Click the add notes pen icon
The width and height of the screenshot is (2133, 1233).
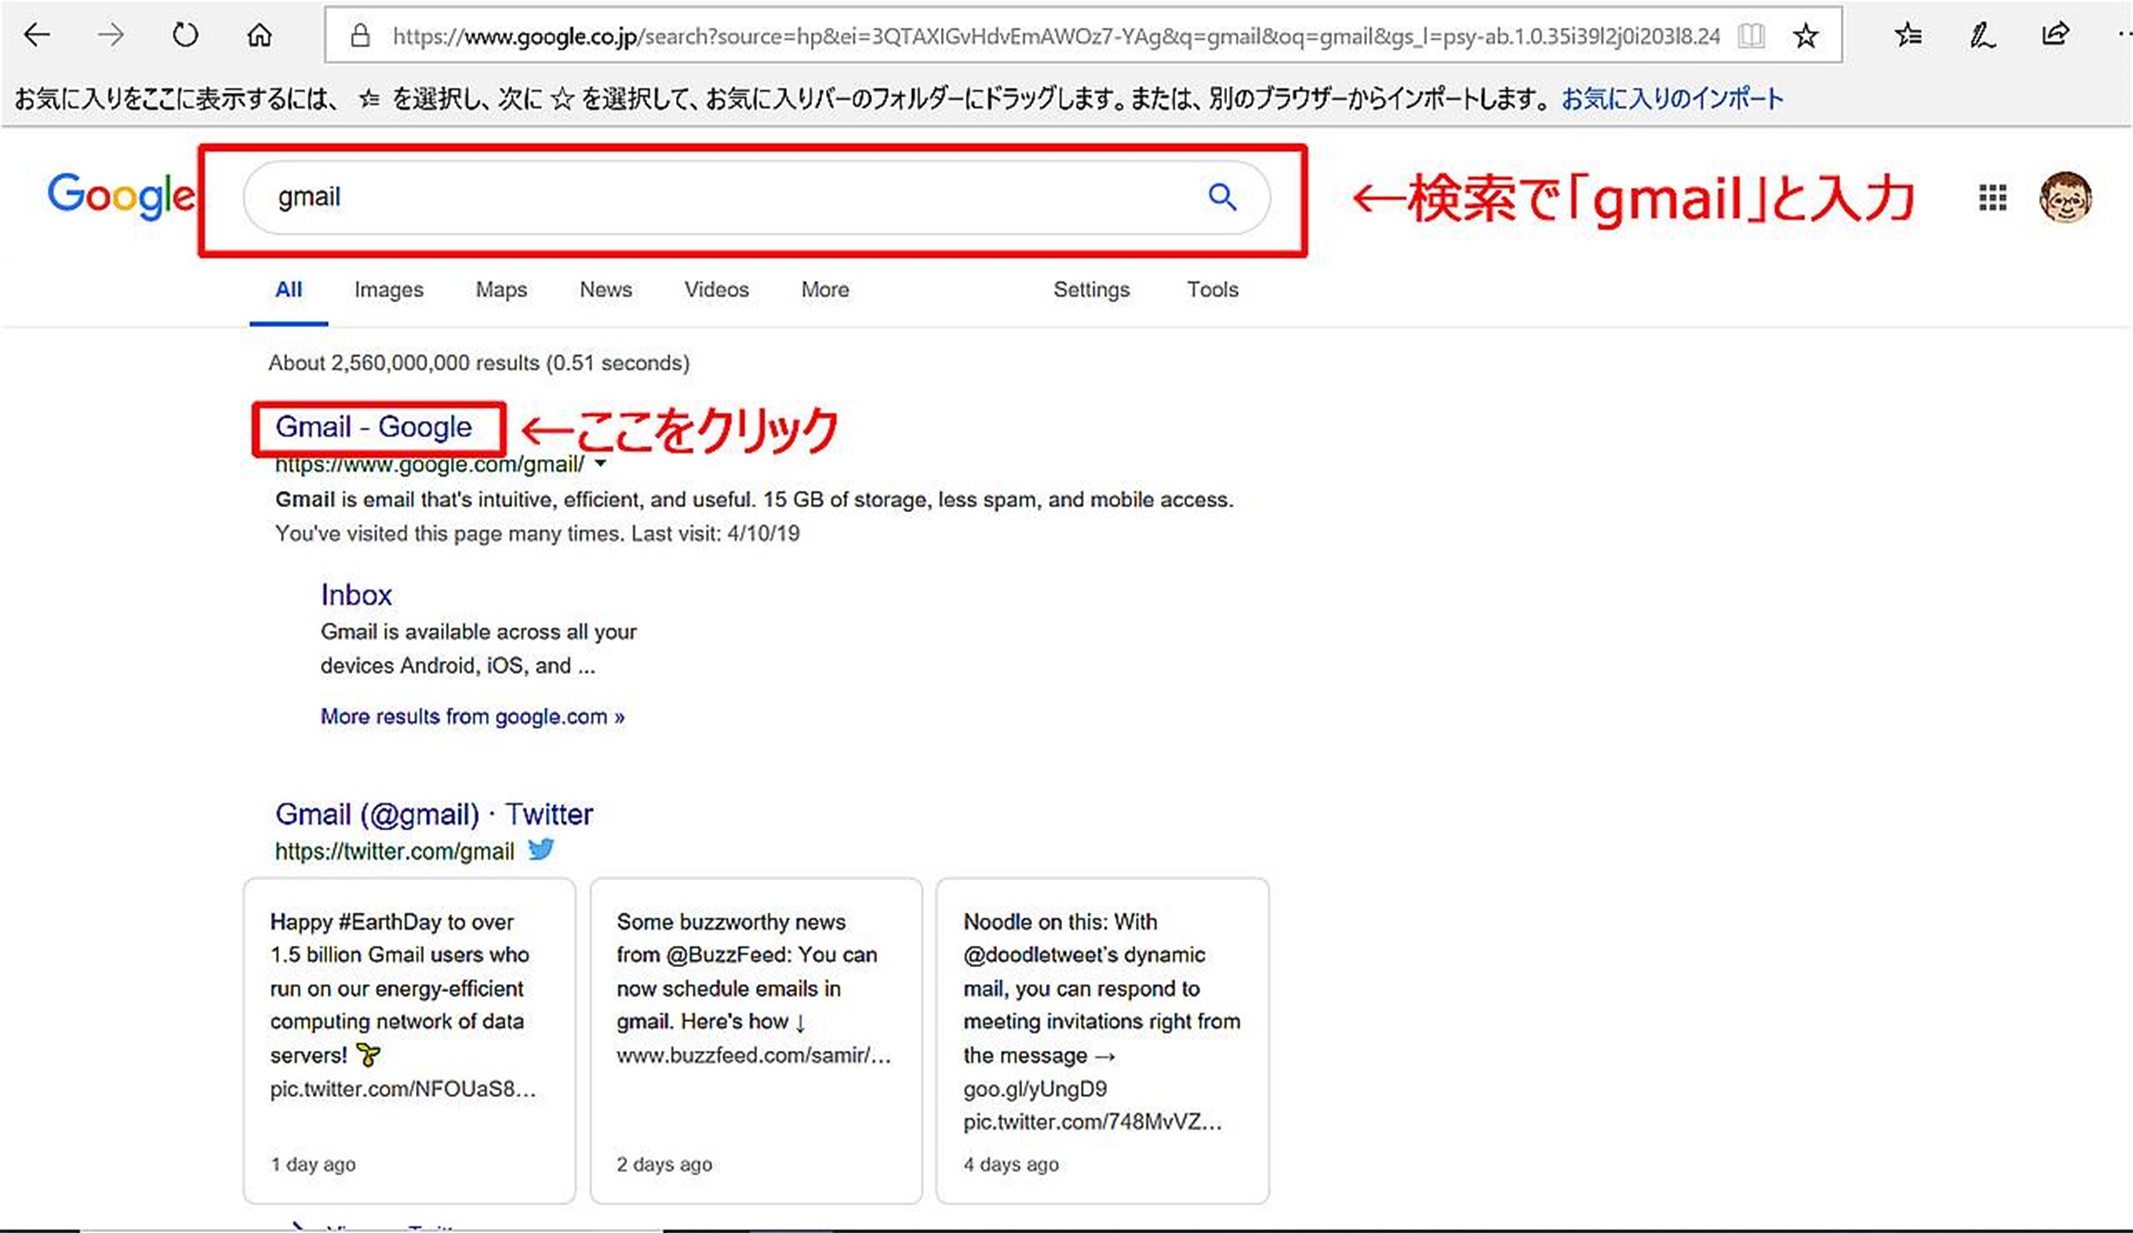click(1981, 36)
